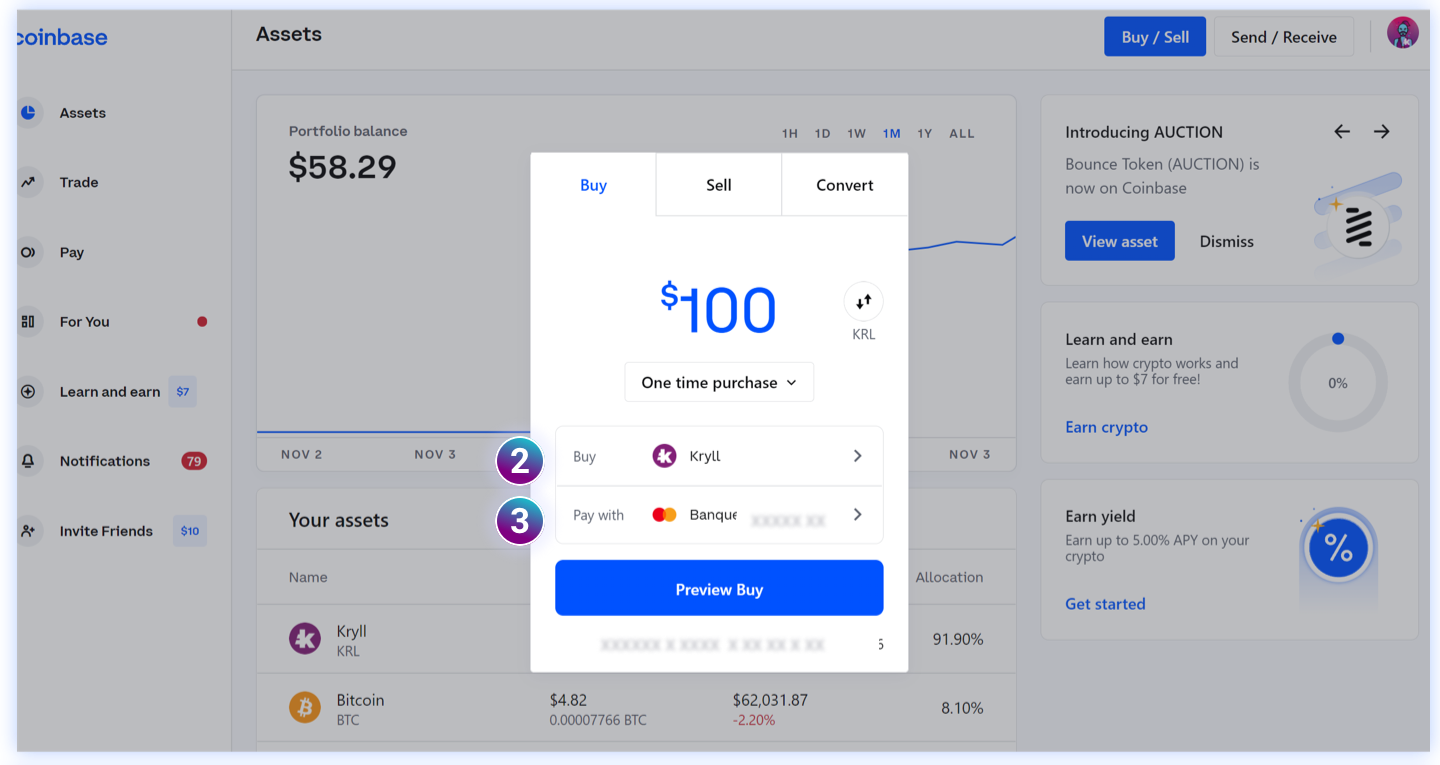Select the 1M chart range
1440x765 pixels.
coord(891,133)
